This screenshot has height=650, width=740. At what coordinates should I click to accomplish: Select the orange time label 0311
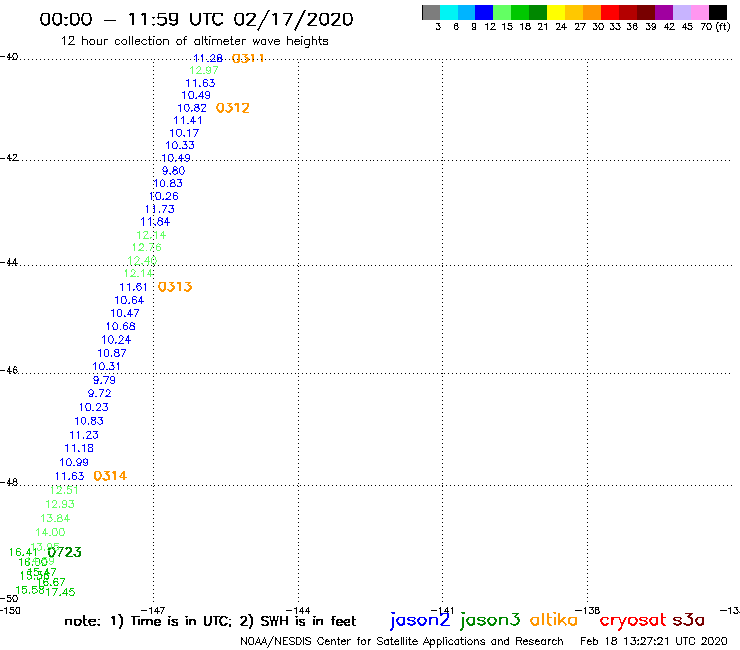click(x=248, y=58)
